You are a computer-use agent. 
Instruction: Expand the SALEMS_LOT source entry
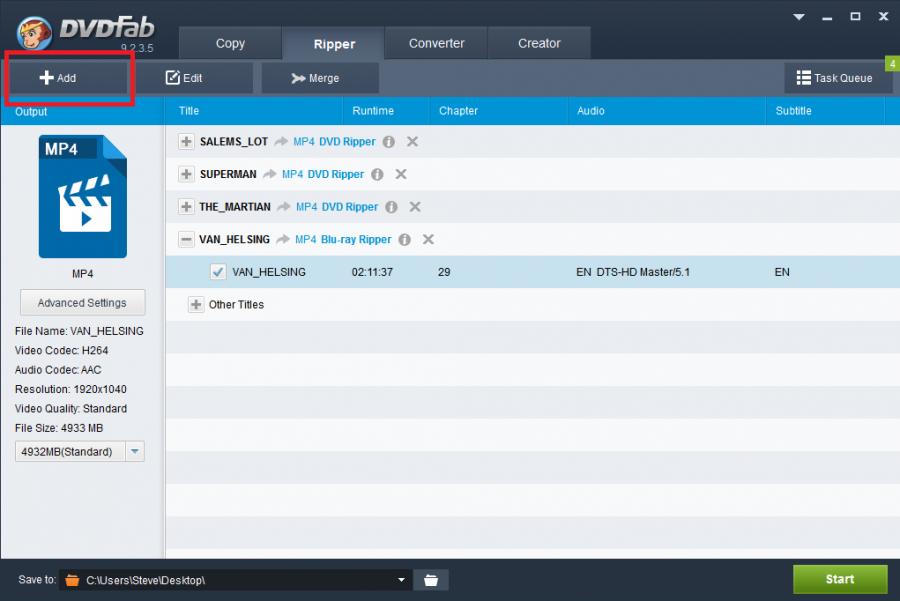pos(186,142)
